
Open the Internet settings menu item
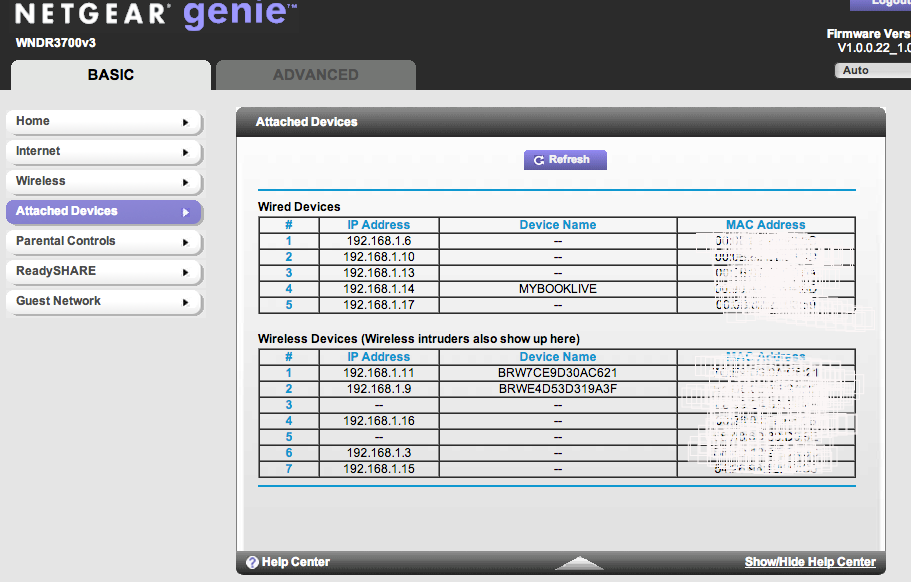pos(104,152)
